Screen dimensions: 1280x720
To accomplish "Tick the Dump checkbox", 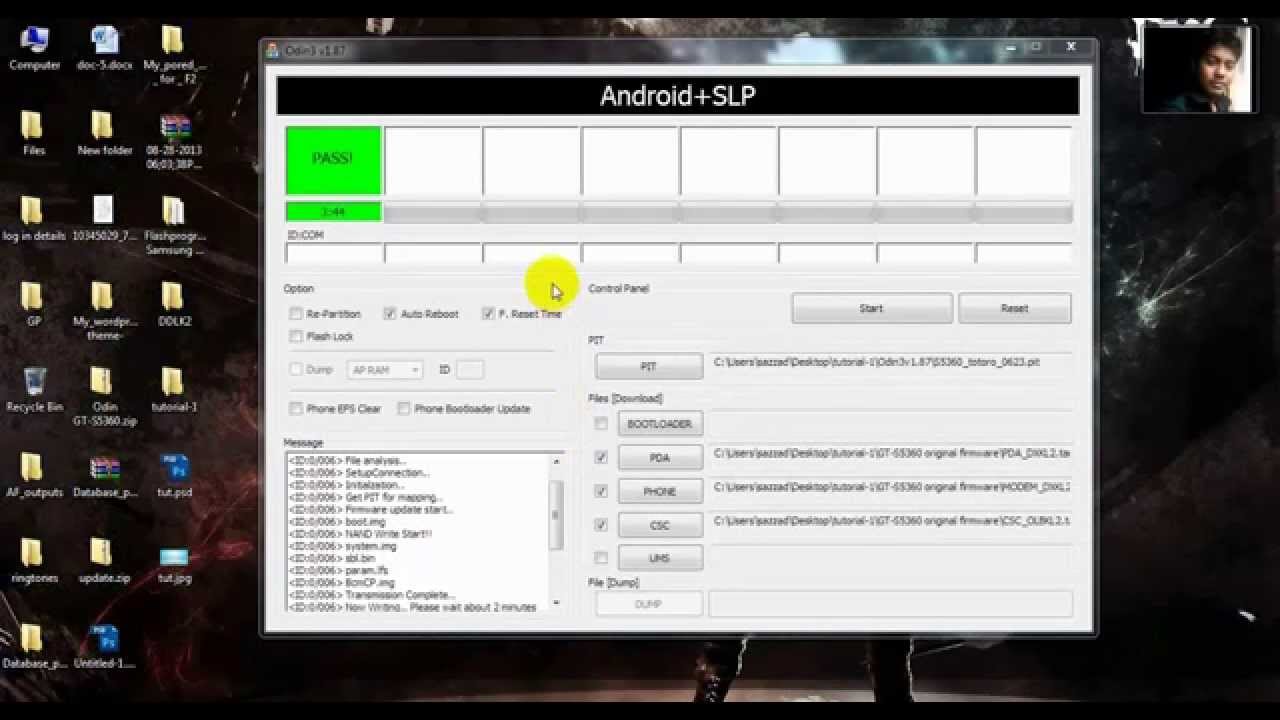I will coord(296,370).
